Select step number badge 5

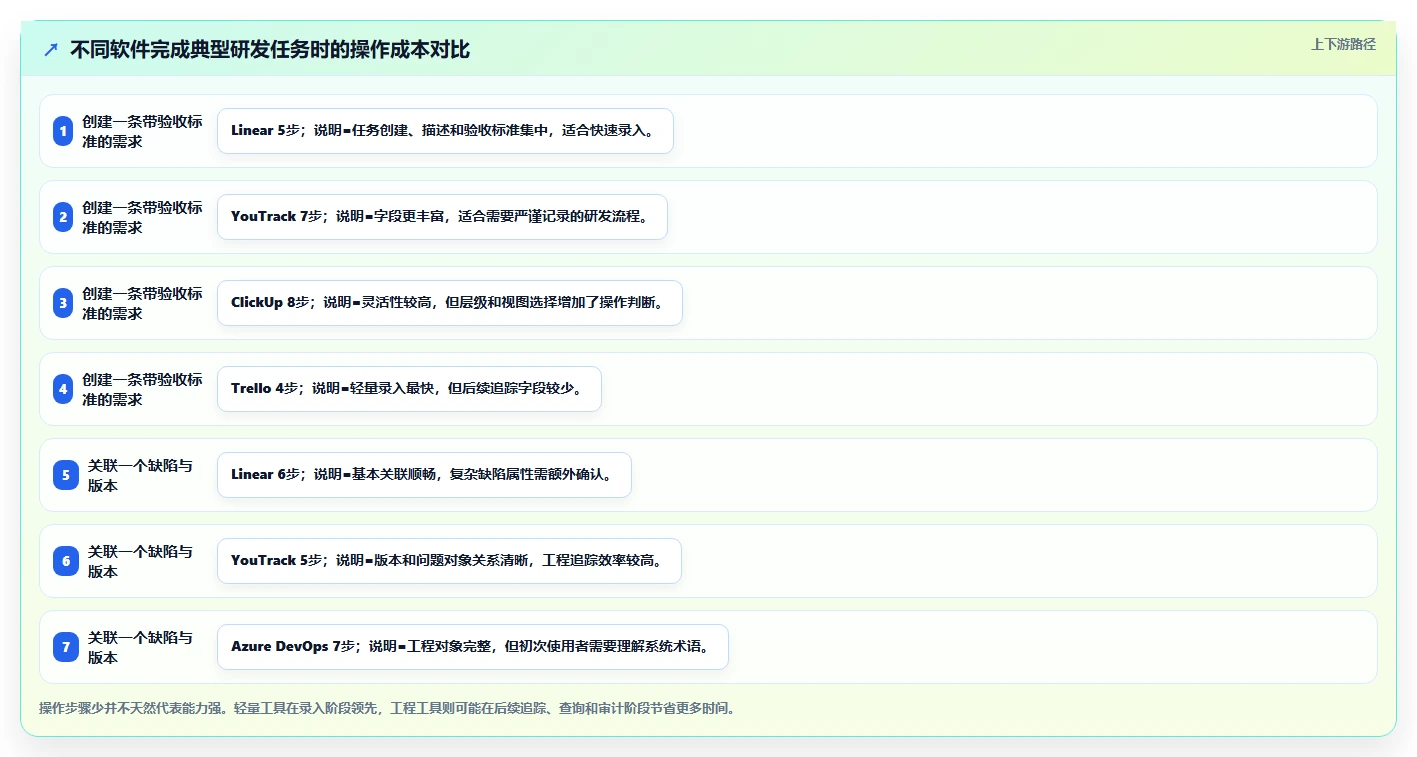[66, 475]
